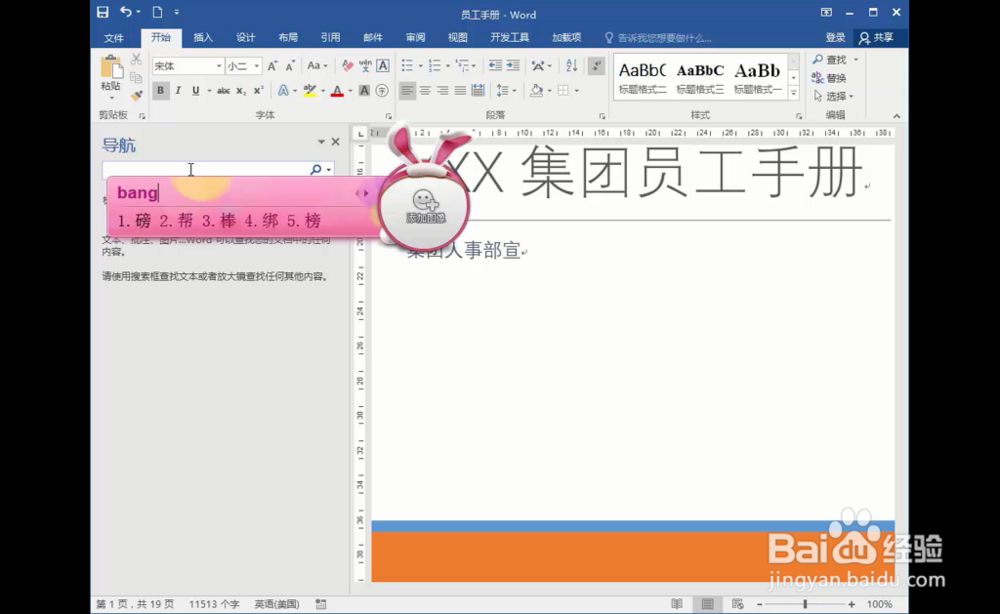Screen dimensions: 1000x614
Task: Close the 导航 navigation pane
Action: click(x=335, y=142)
